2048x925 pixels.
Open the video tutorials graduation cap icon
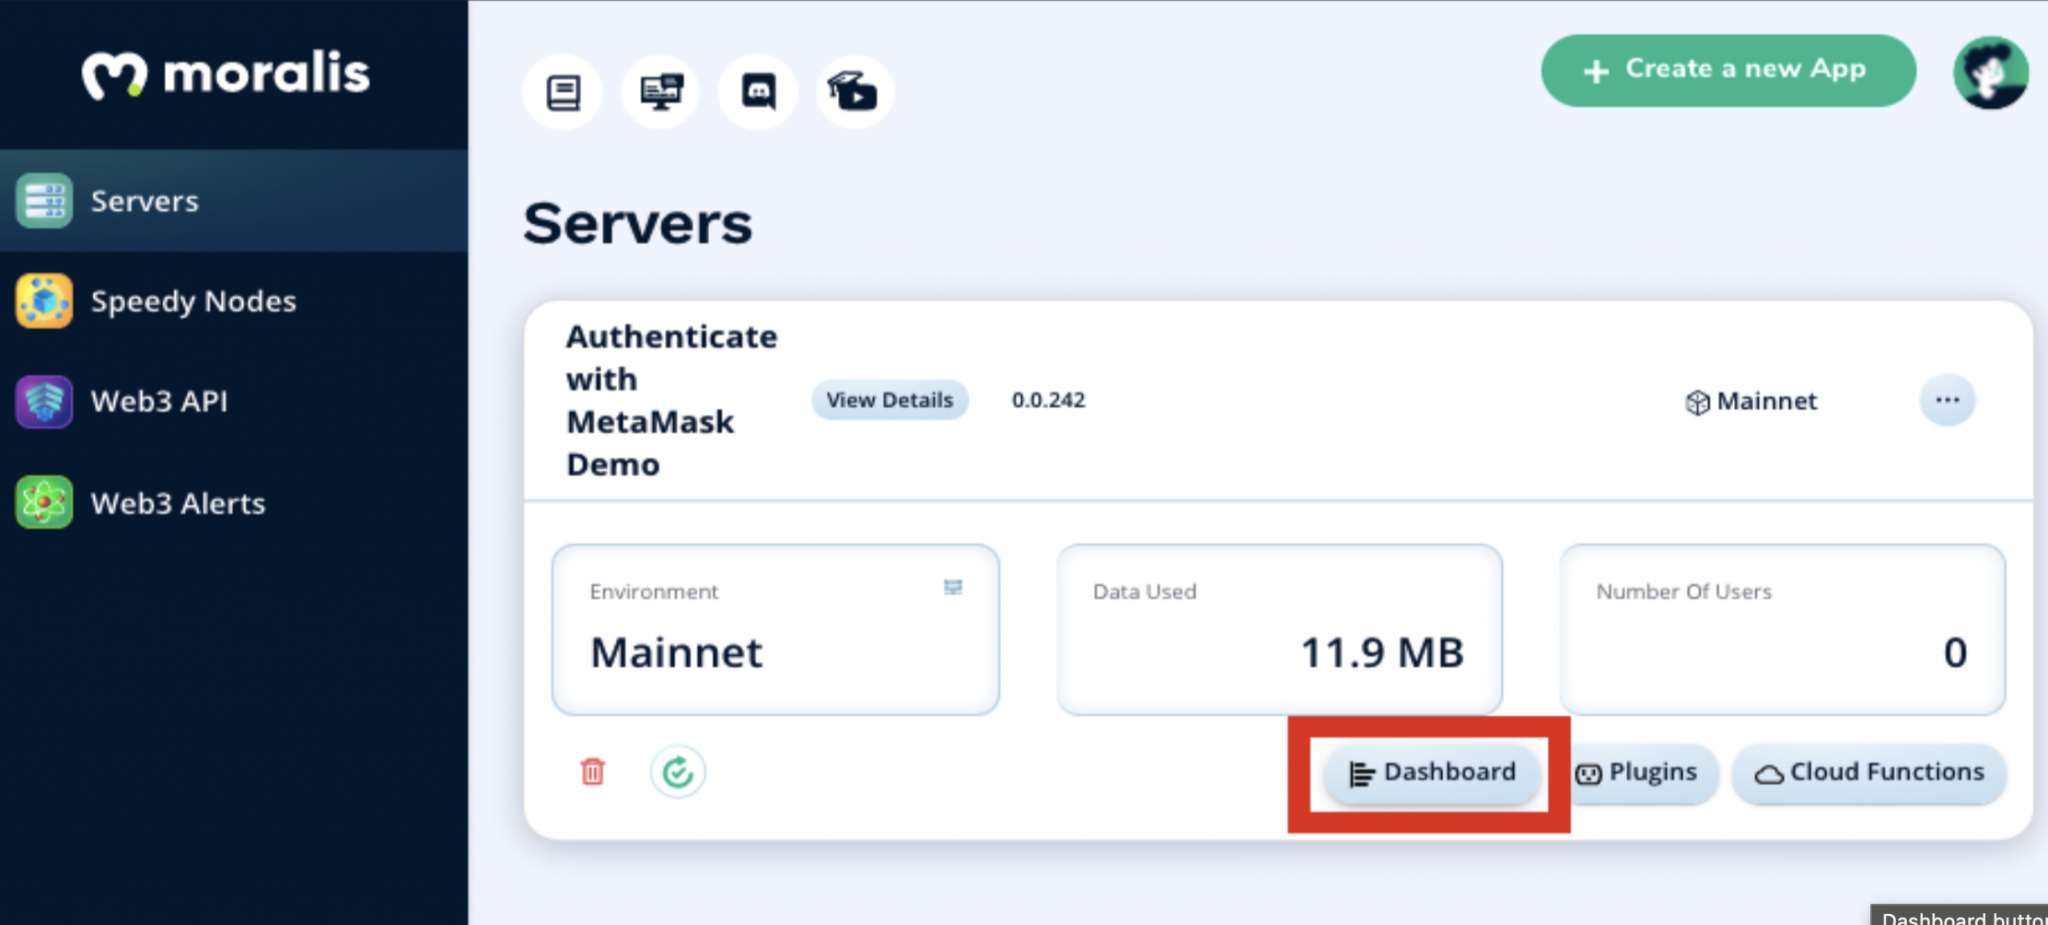853,91
